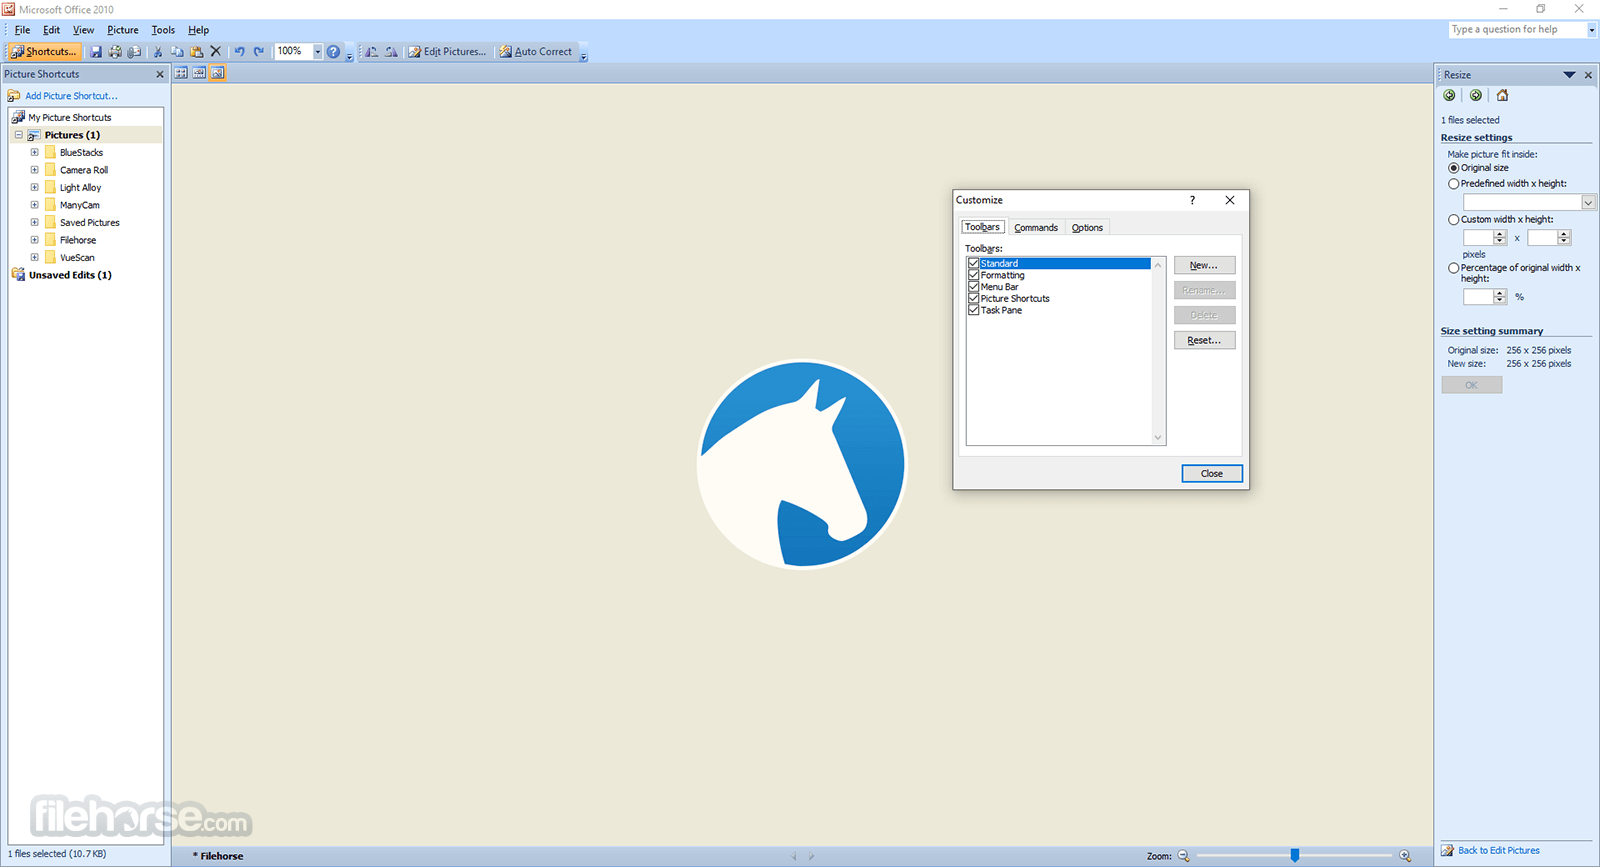The width and height of the screenshot is (1600, 867).
Task: Click Close button in Customize dialog
Action: (x=1212, y=473)
